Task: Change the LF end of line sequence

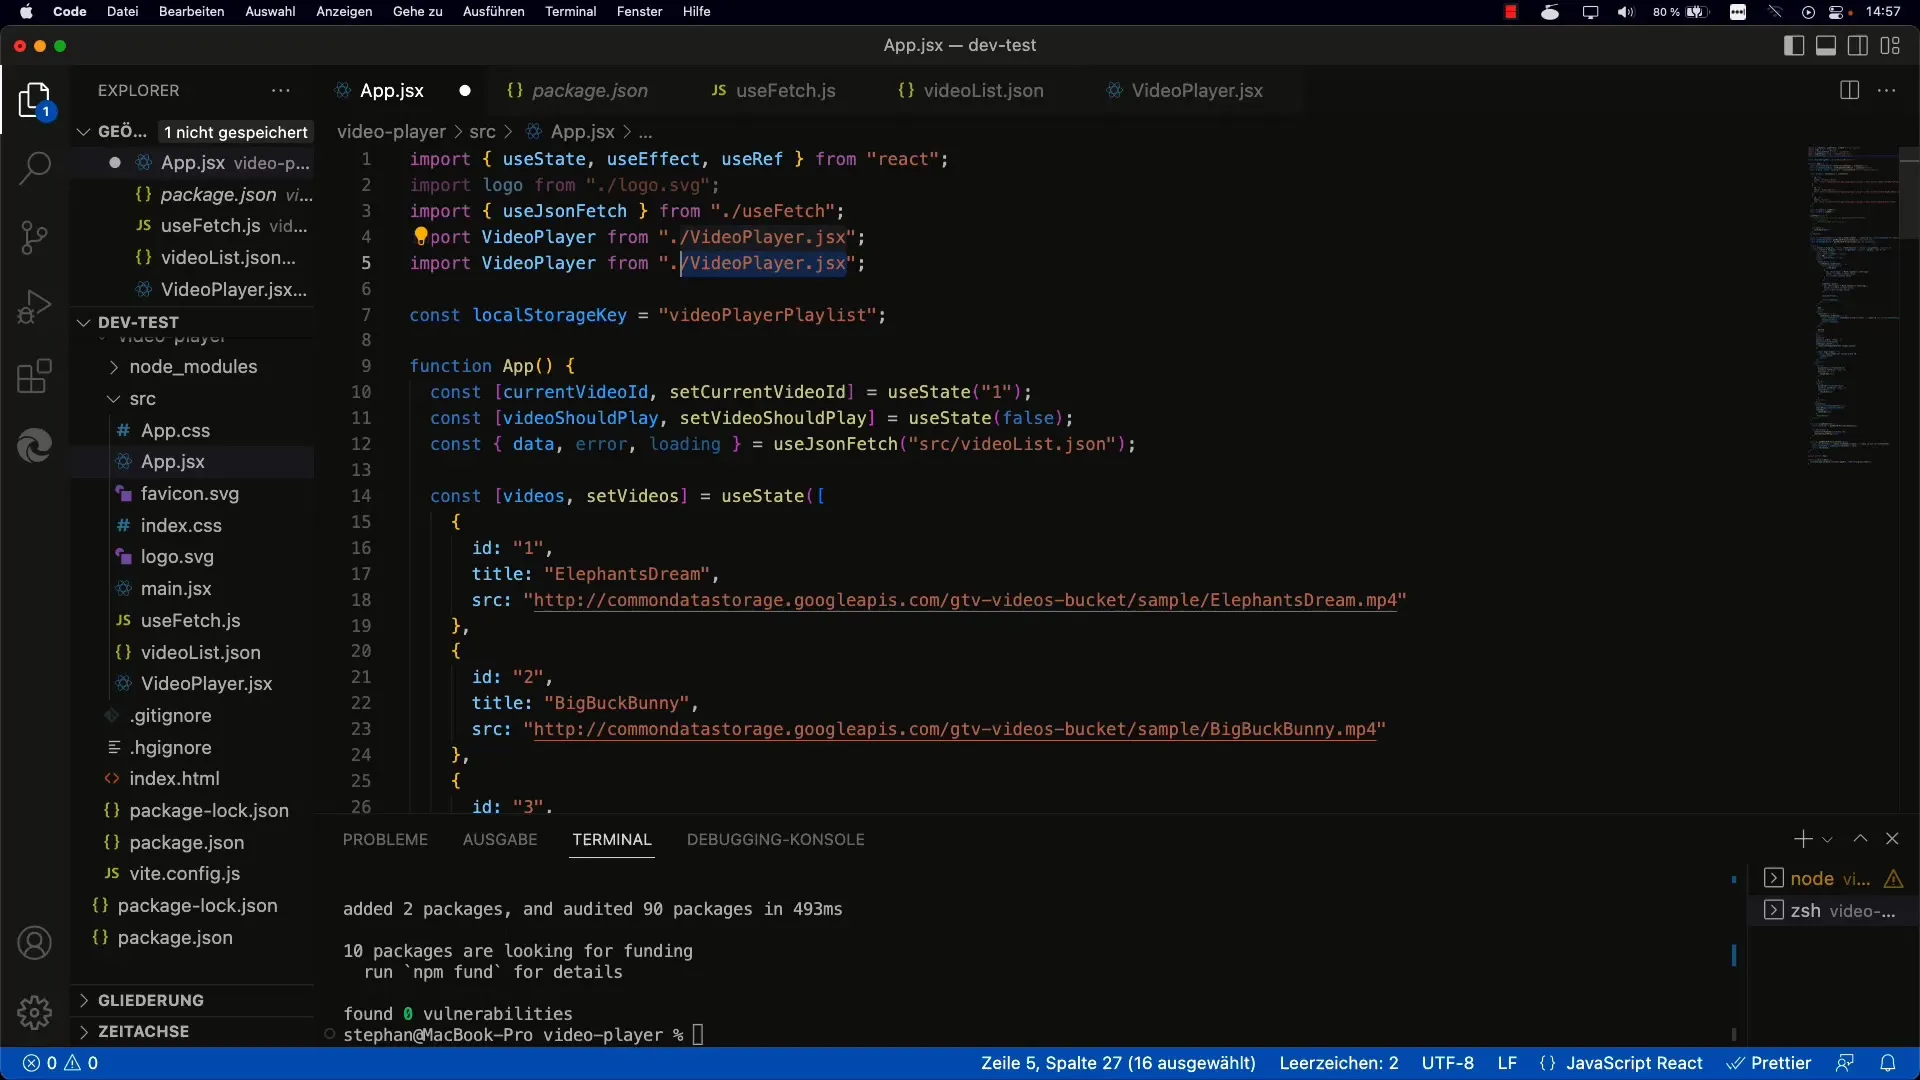Action: tap(1507, 1063)
